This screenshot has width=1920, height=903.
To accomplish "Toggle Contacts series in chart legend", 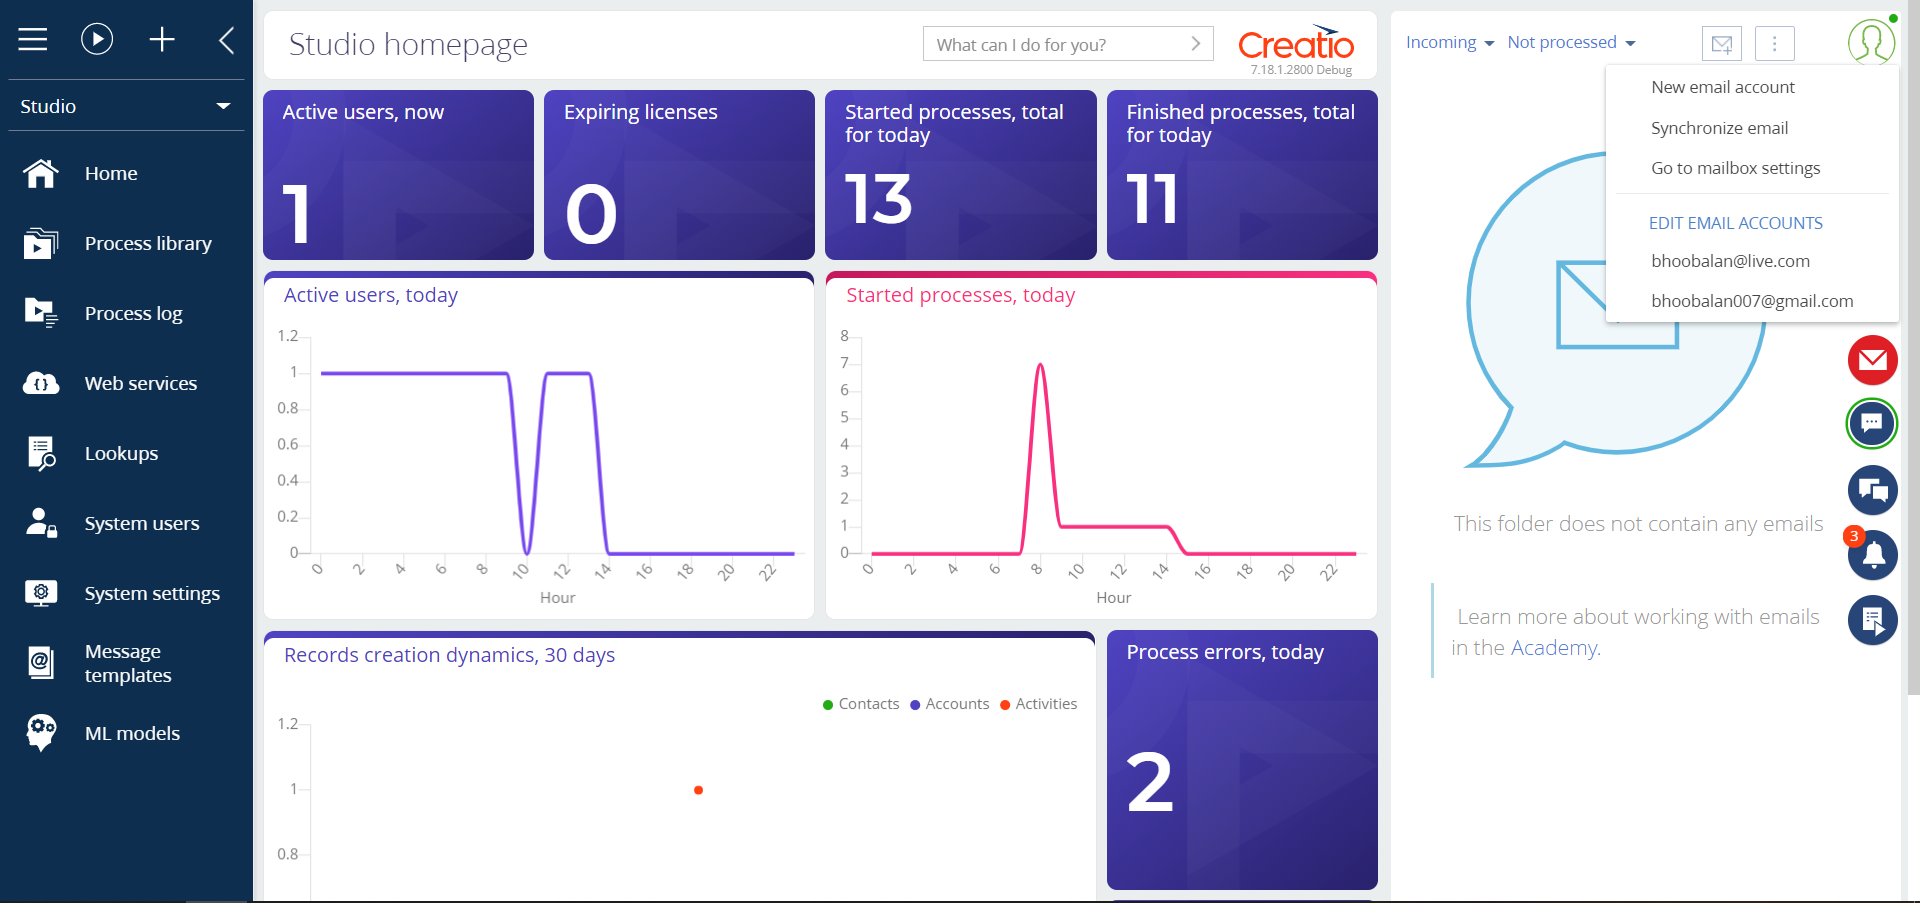I will pos(861,704).
